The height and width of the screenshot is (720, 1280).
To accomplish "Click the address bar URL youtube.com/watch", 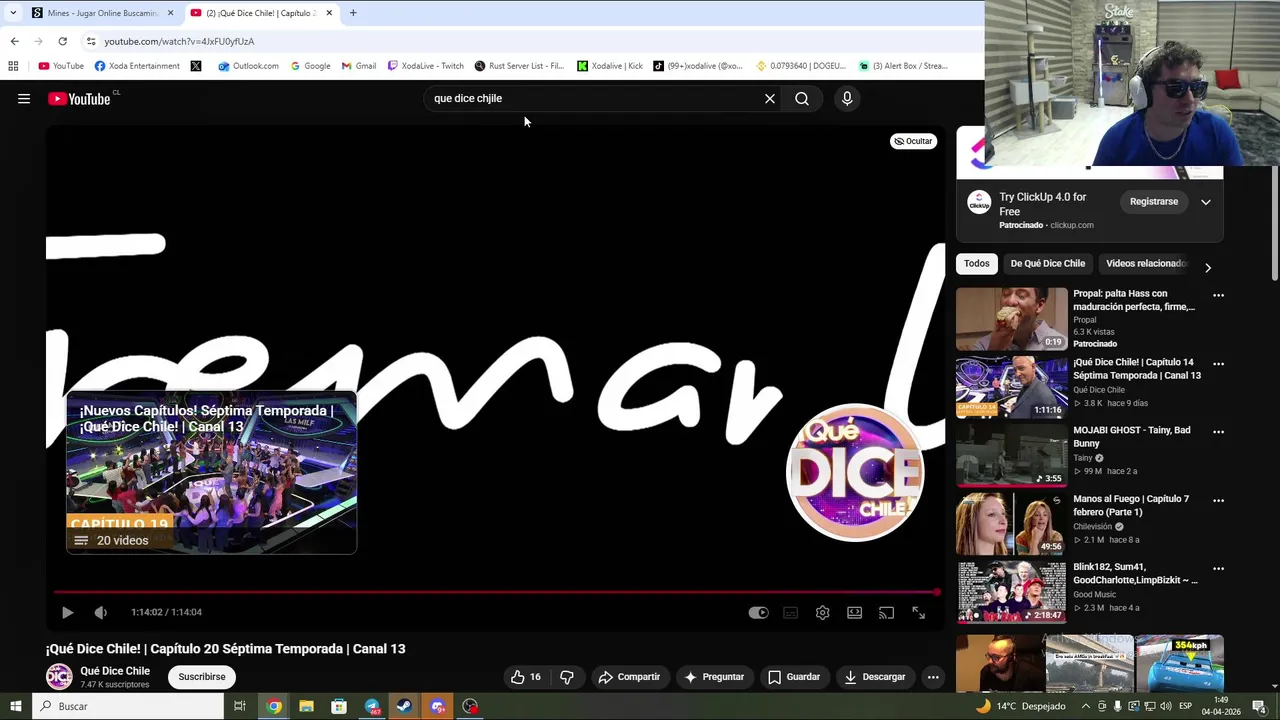I will tap(179, 41).
